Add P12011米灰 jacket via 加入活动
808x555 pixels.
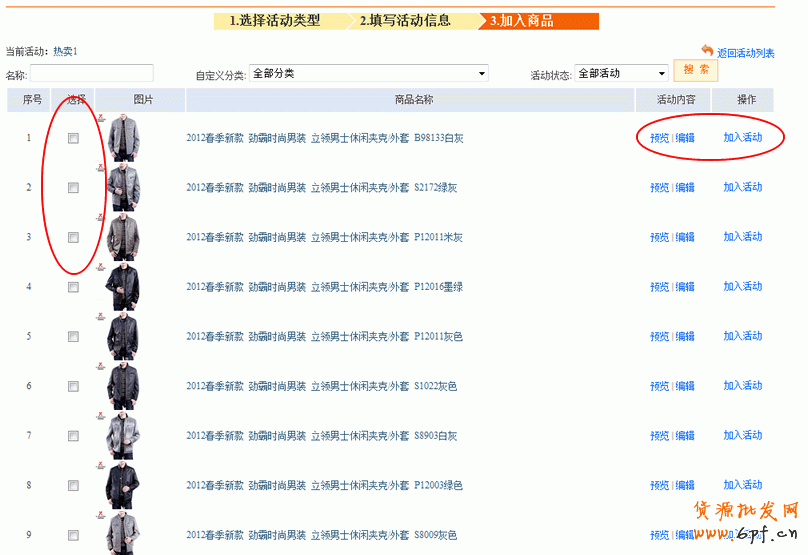[x=743, y=237]
